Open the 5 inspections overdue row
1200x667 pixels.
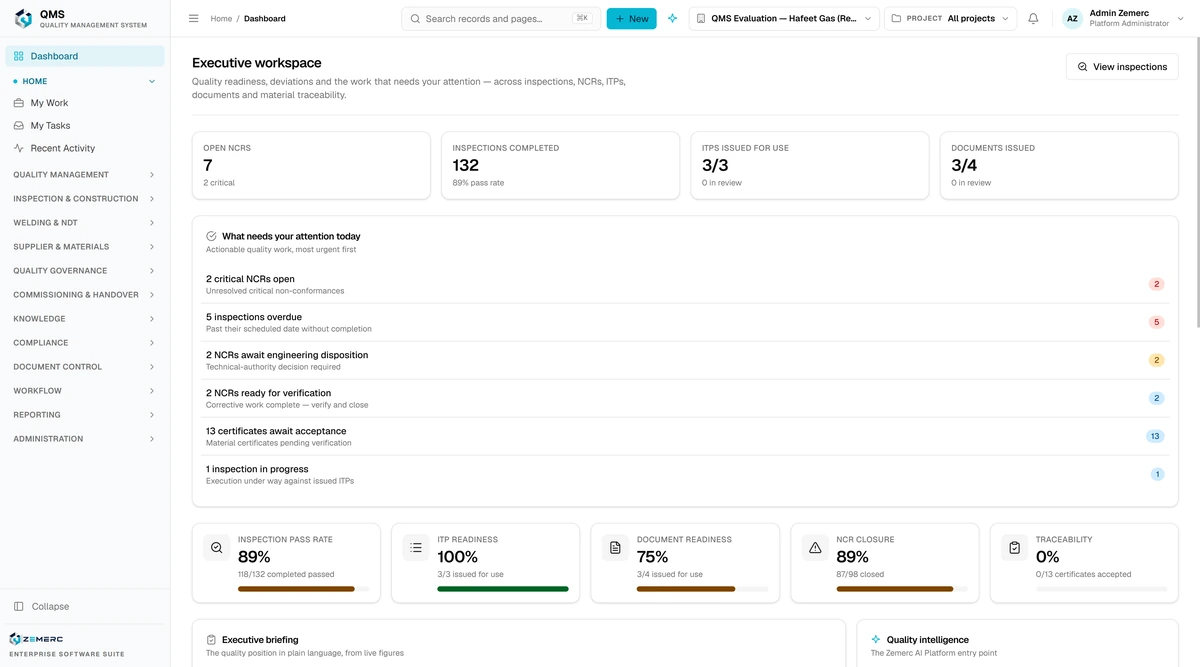[x=685, y=322]
